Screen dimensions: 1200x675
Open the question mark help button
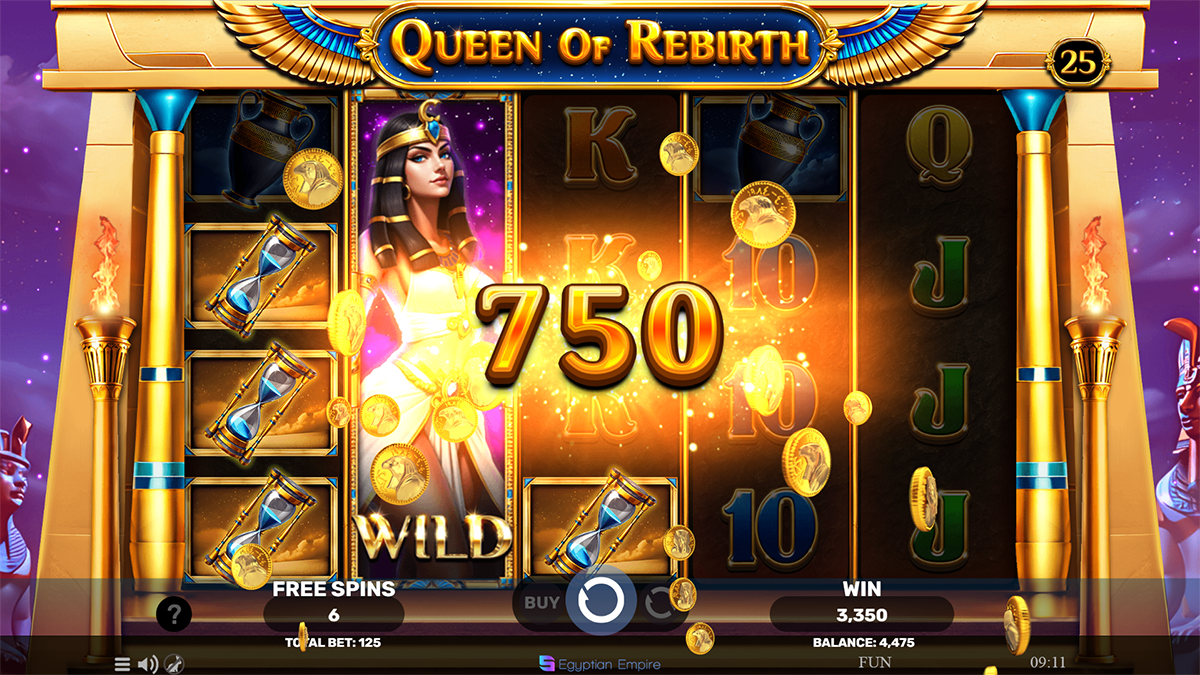coord(174,614)
